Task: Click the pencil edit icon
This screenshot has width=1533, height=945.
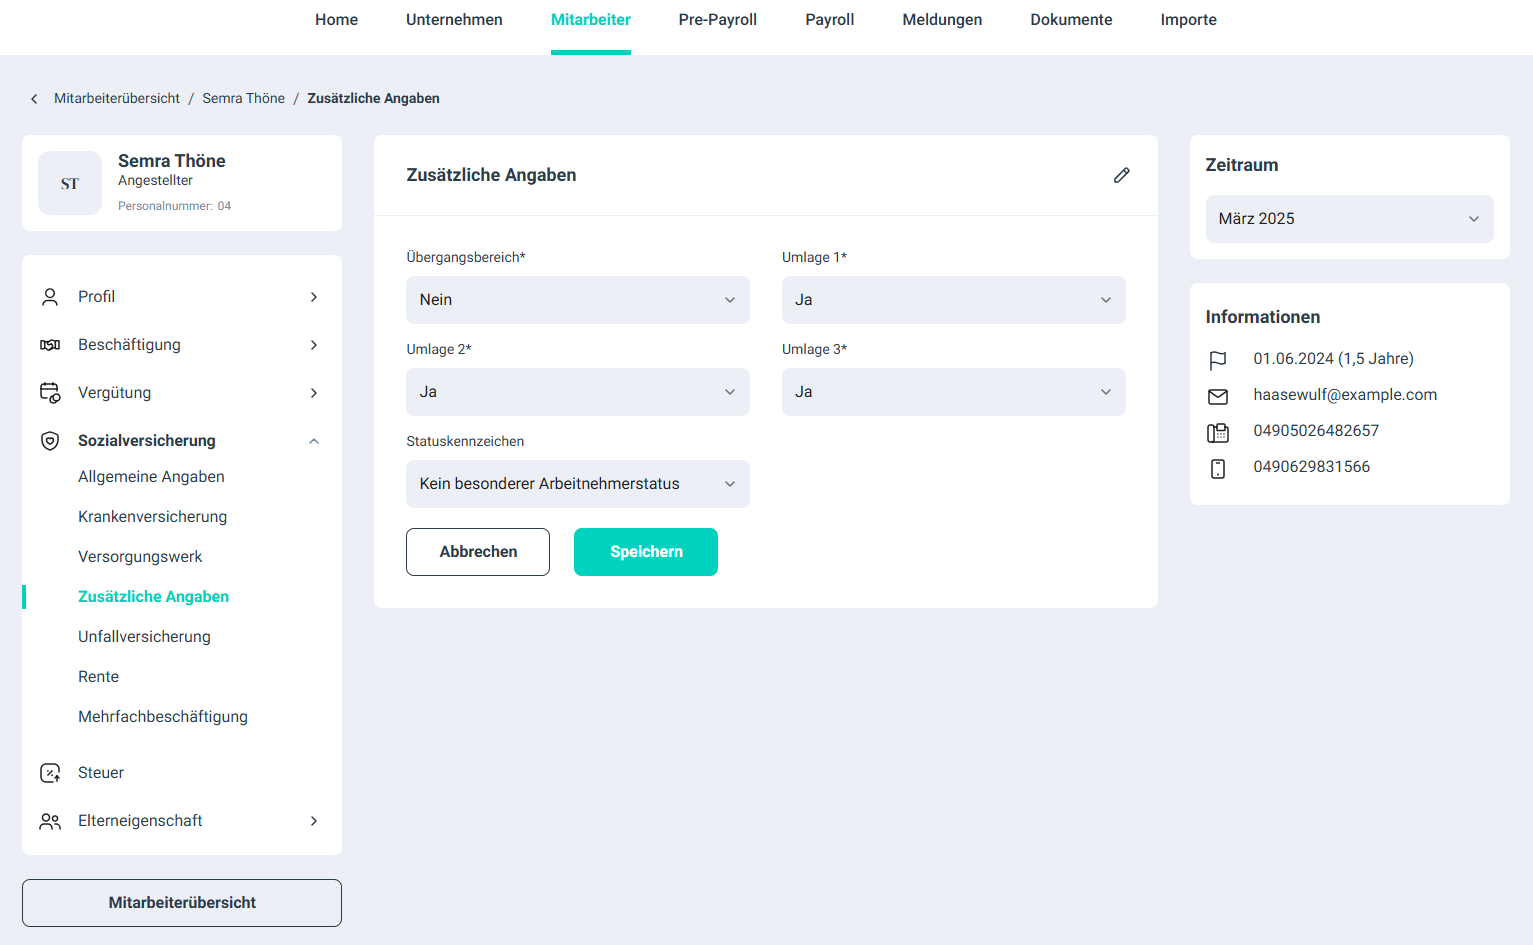Action: point(1121,175)
